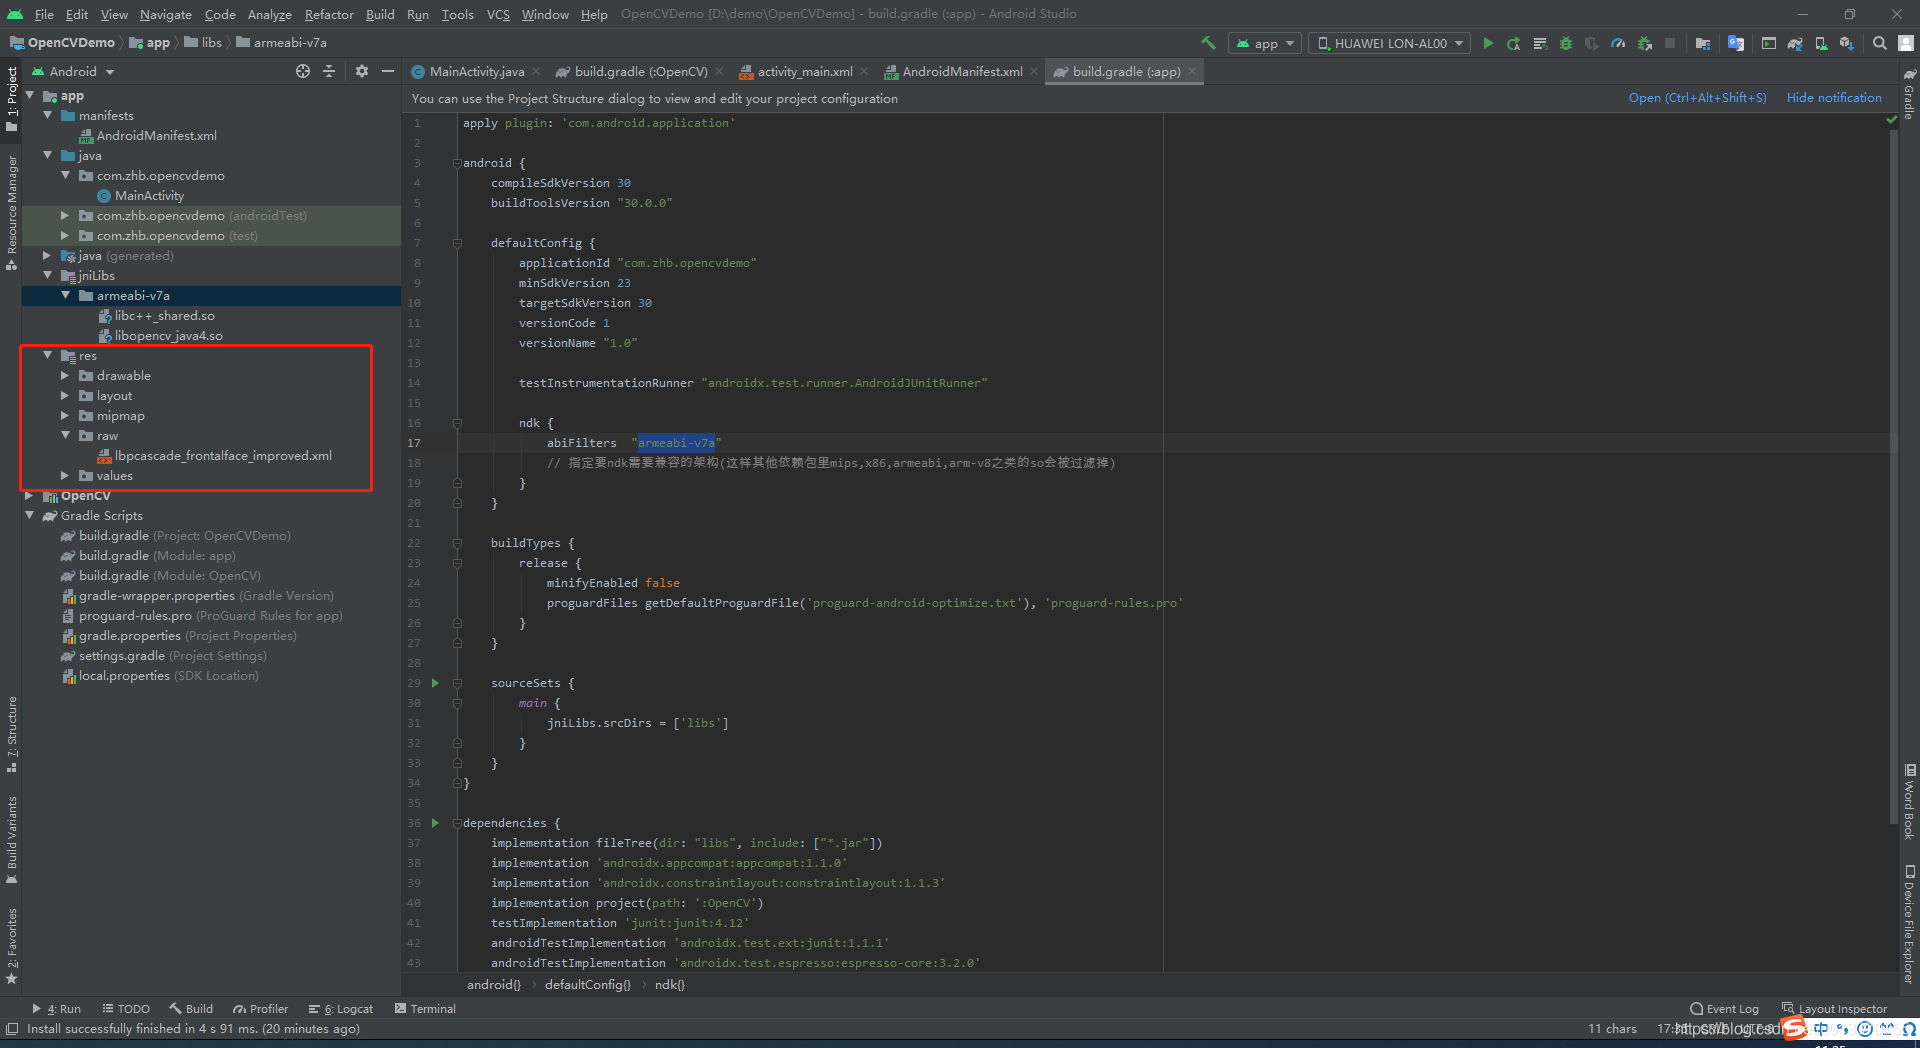This screenshot has height=1048, width=1920.
Task: Click the grey Stop square icon
Action: pos(1670,43)
